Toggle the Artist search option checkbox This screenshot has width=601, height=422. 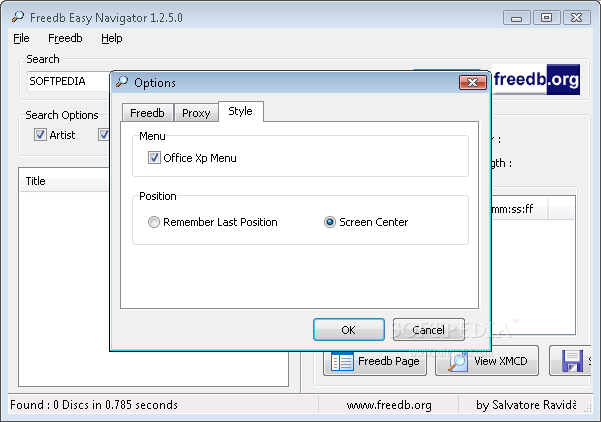(40, 135)
